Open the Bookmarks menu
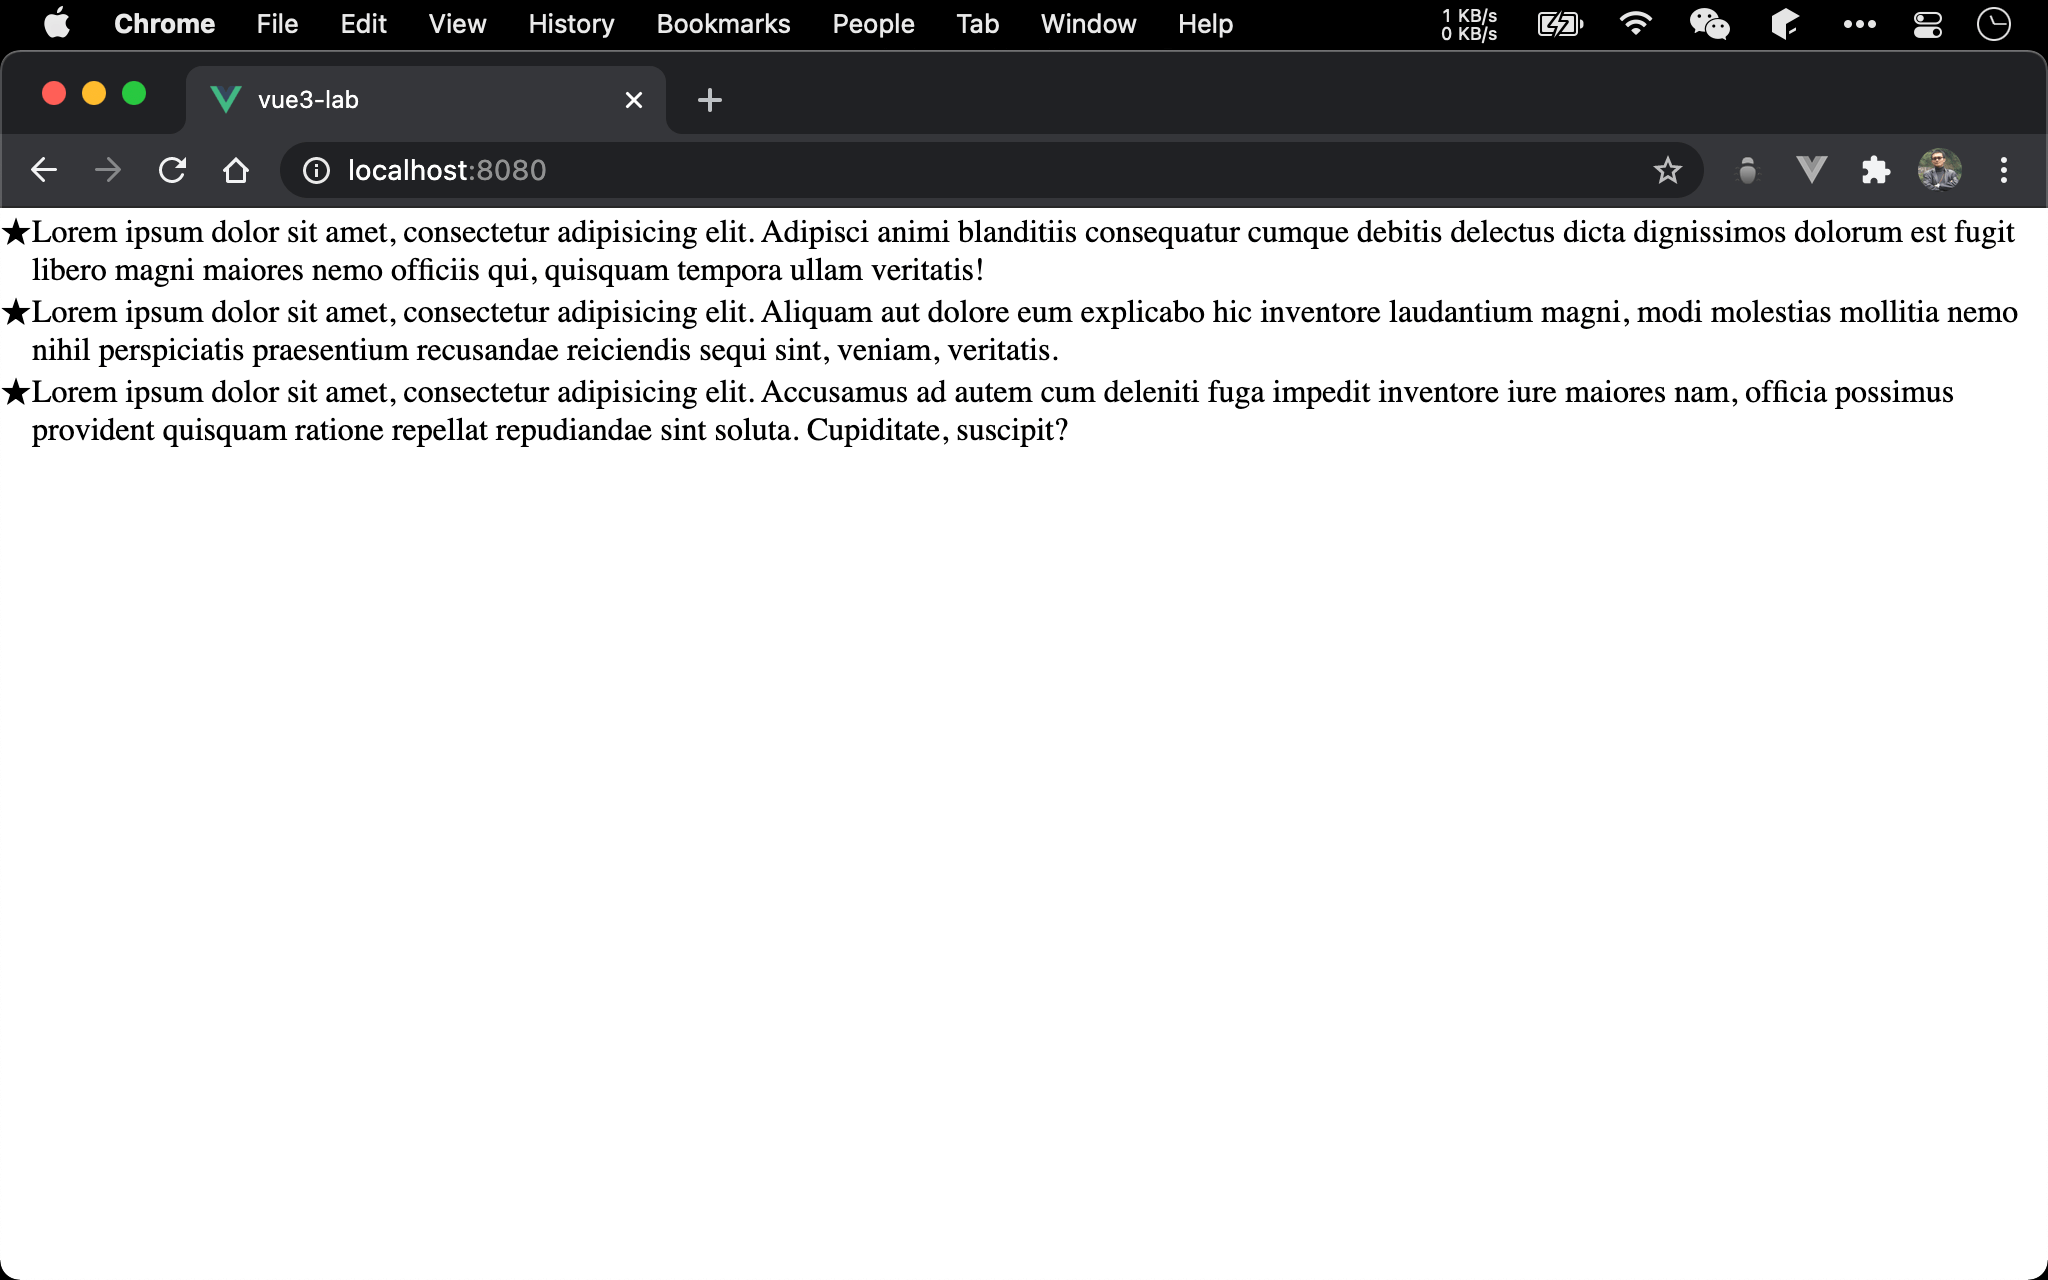The width and height of the screenshot is (2048, 1280). [723, 24]
